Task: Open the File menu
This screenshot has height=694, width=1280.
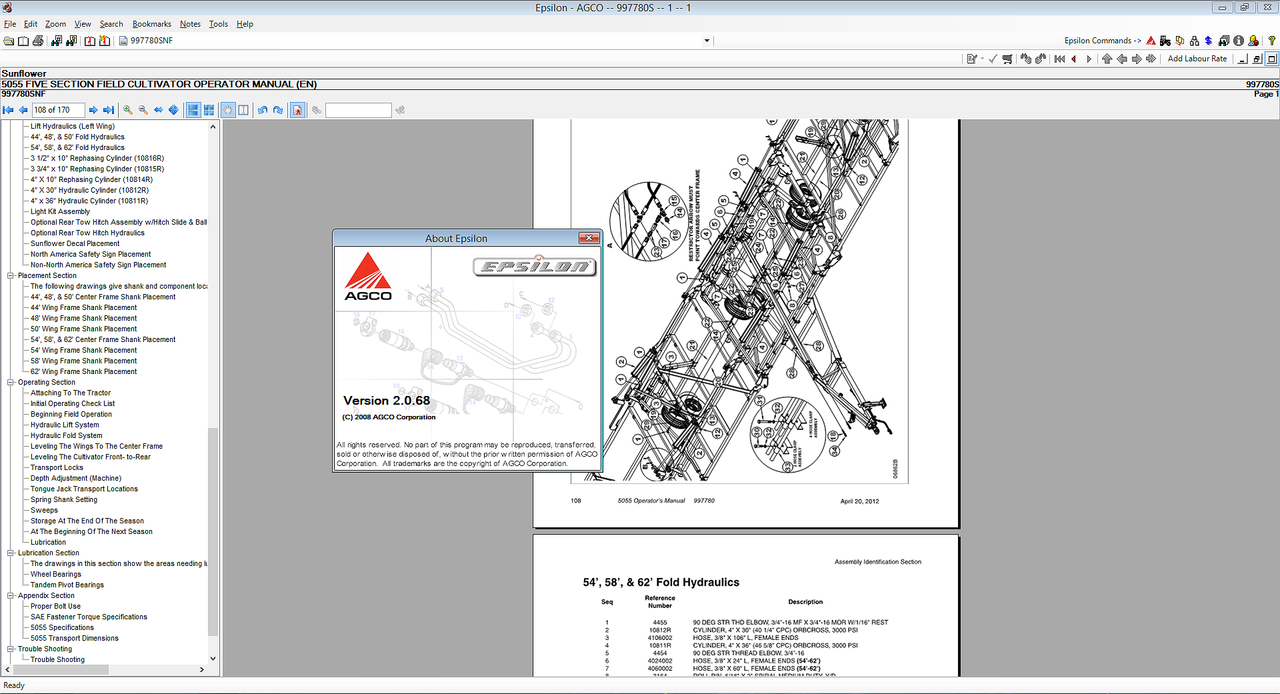Action: point(10,24)
